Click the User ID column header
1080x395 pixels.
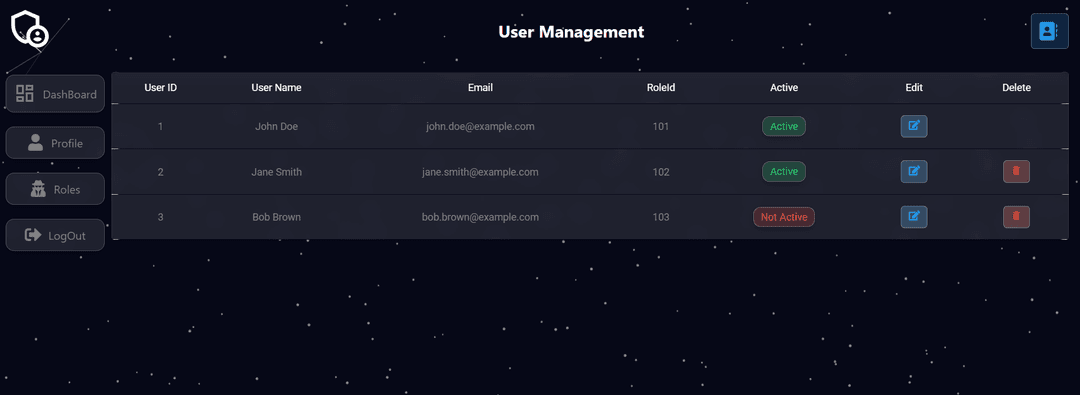pos(160,88)
